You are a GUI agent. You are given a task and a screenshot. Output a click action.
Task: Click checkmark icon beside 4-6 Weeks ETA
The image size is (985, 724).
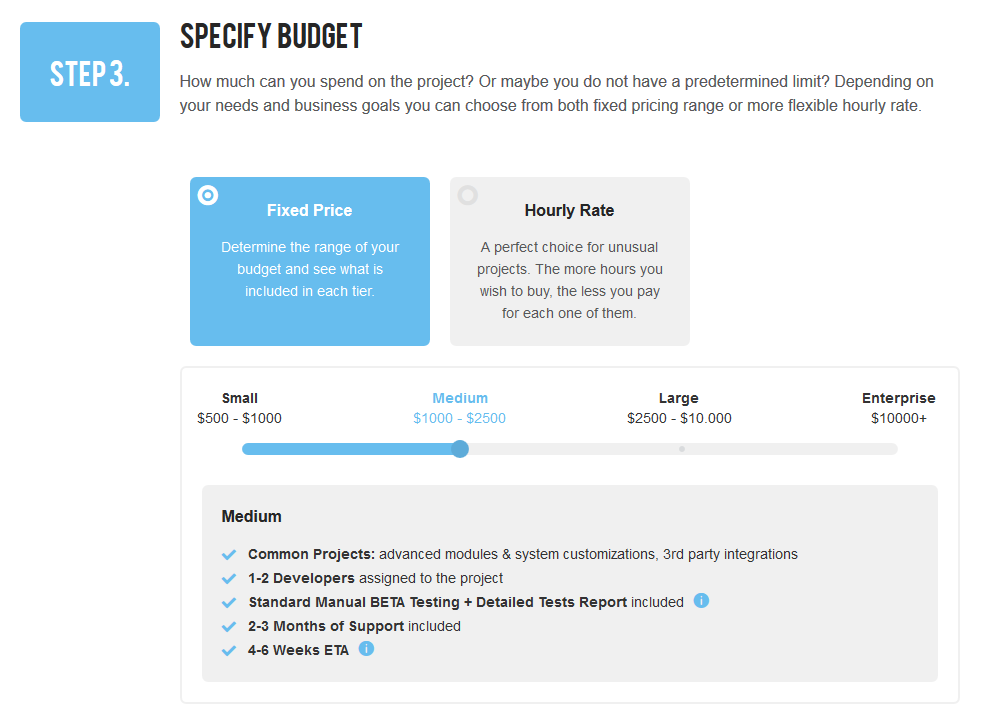click(229, 650)
